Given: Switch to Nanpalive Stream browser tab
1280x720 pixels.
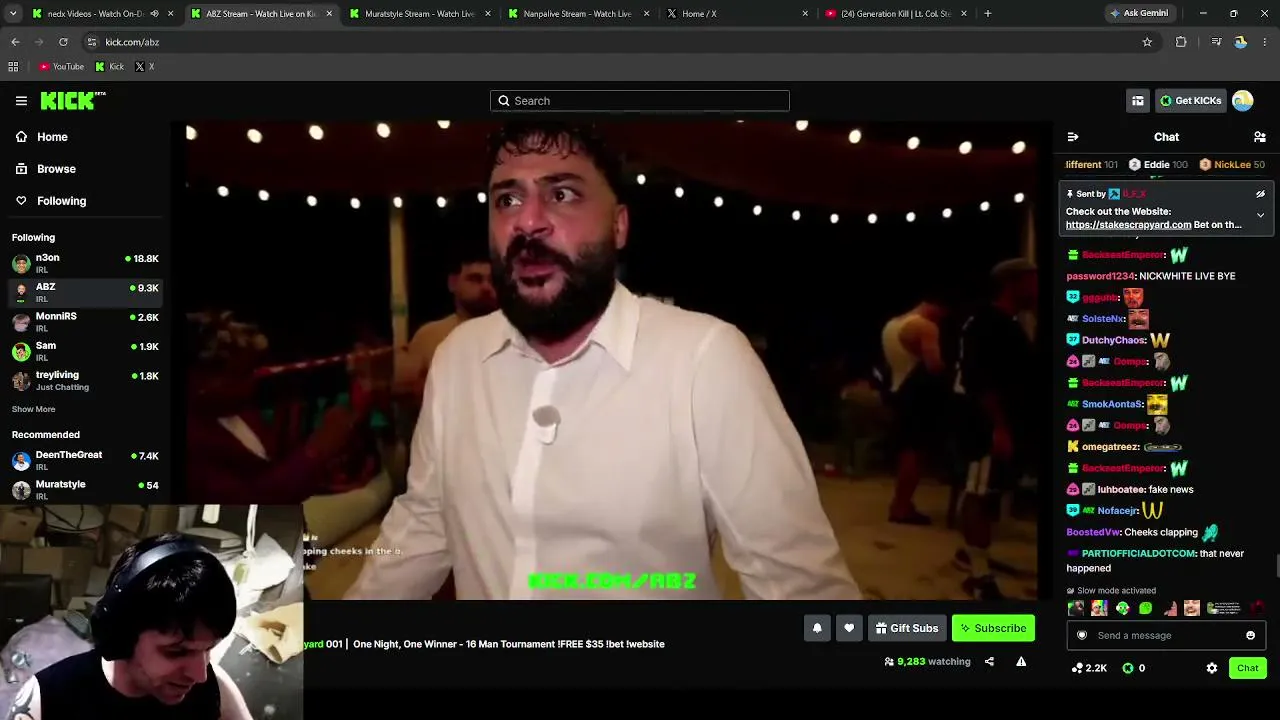Looking at the screenshot, I should [x=578, y=14].
